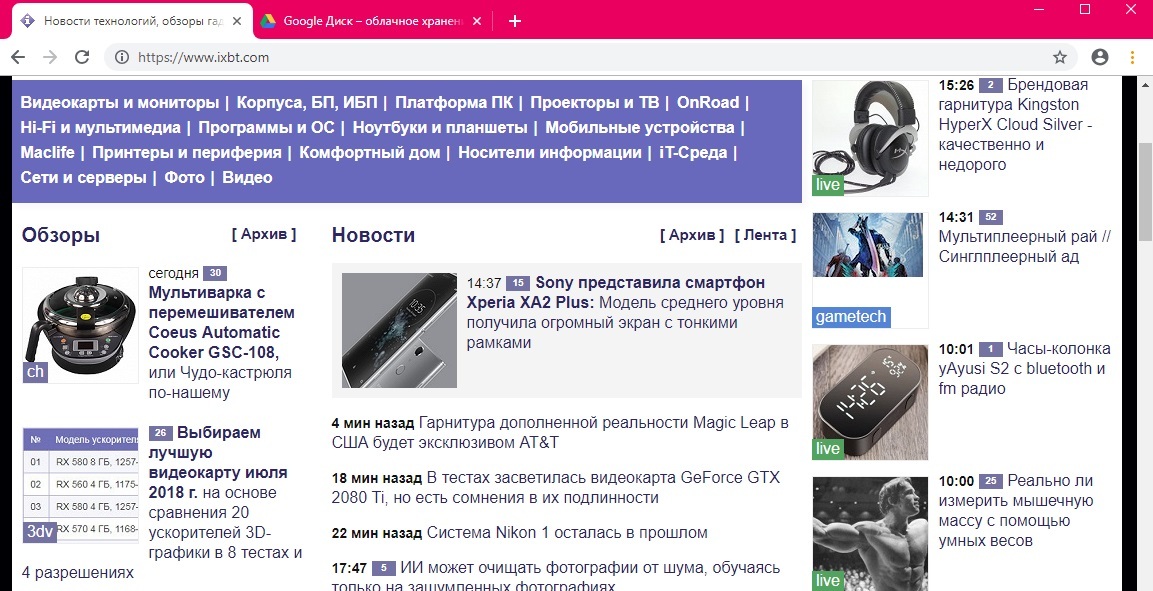This screenshot has height=591, width=1153.
Task: Go to Ноутбуки и планшеты
Action: tap(440, 128)
